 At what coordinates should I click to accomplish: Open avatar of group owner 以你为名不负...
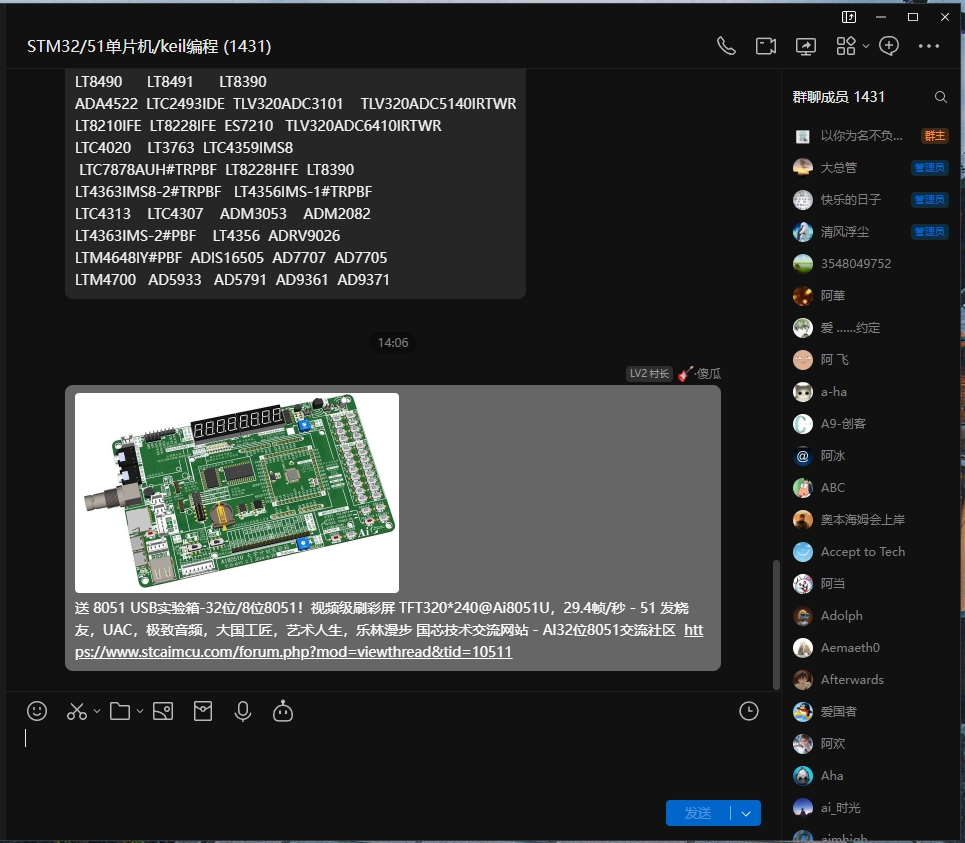tap(803, 136)
